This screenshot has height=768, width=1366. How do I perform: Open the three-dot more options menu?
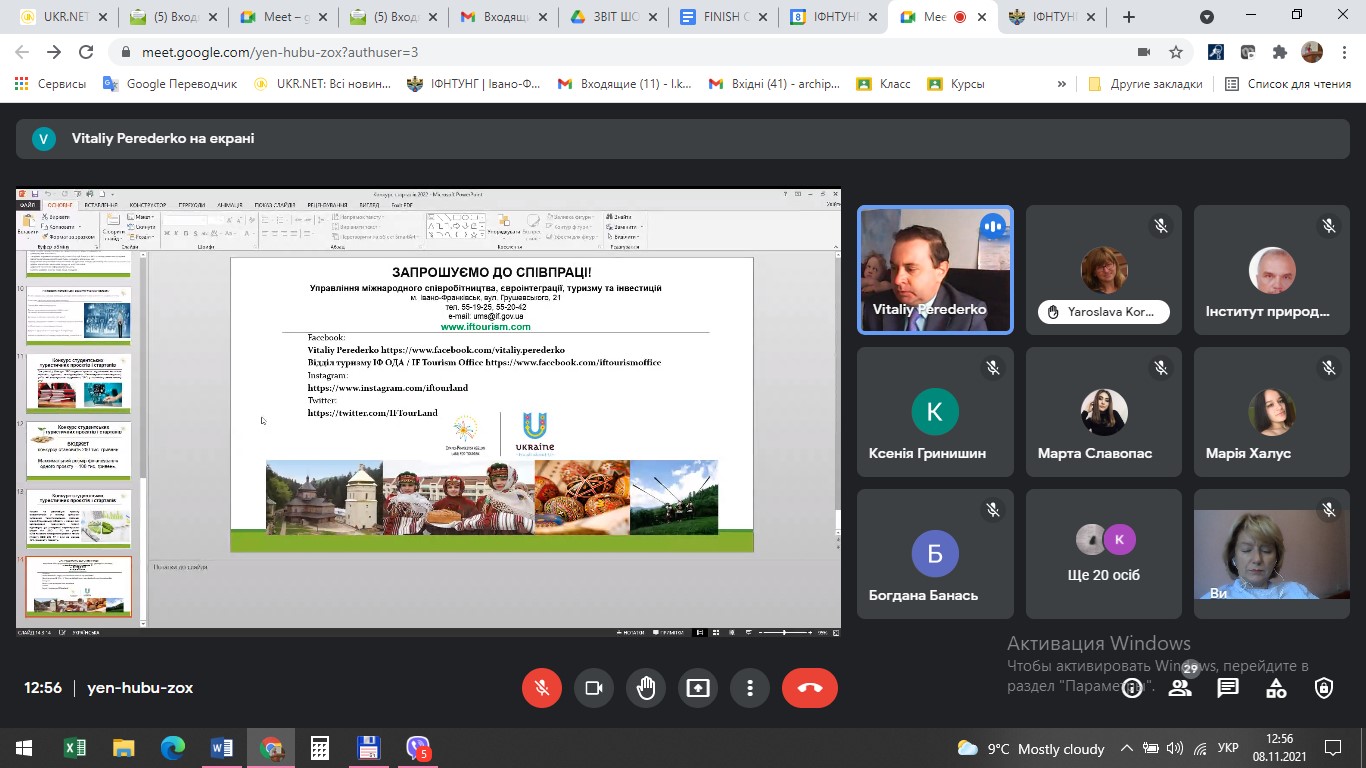click(750, 688)
